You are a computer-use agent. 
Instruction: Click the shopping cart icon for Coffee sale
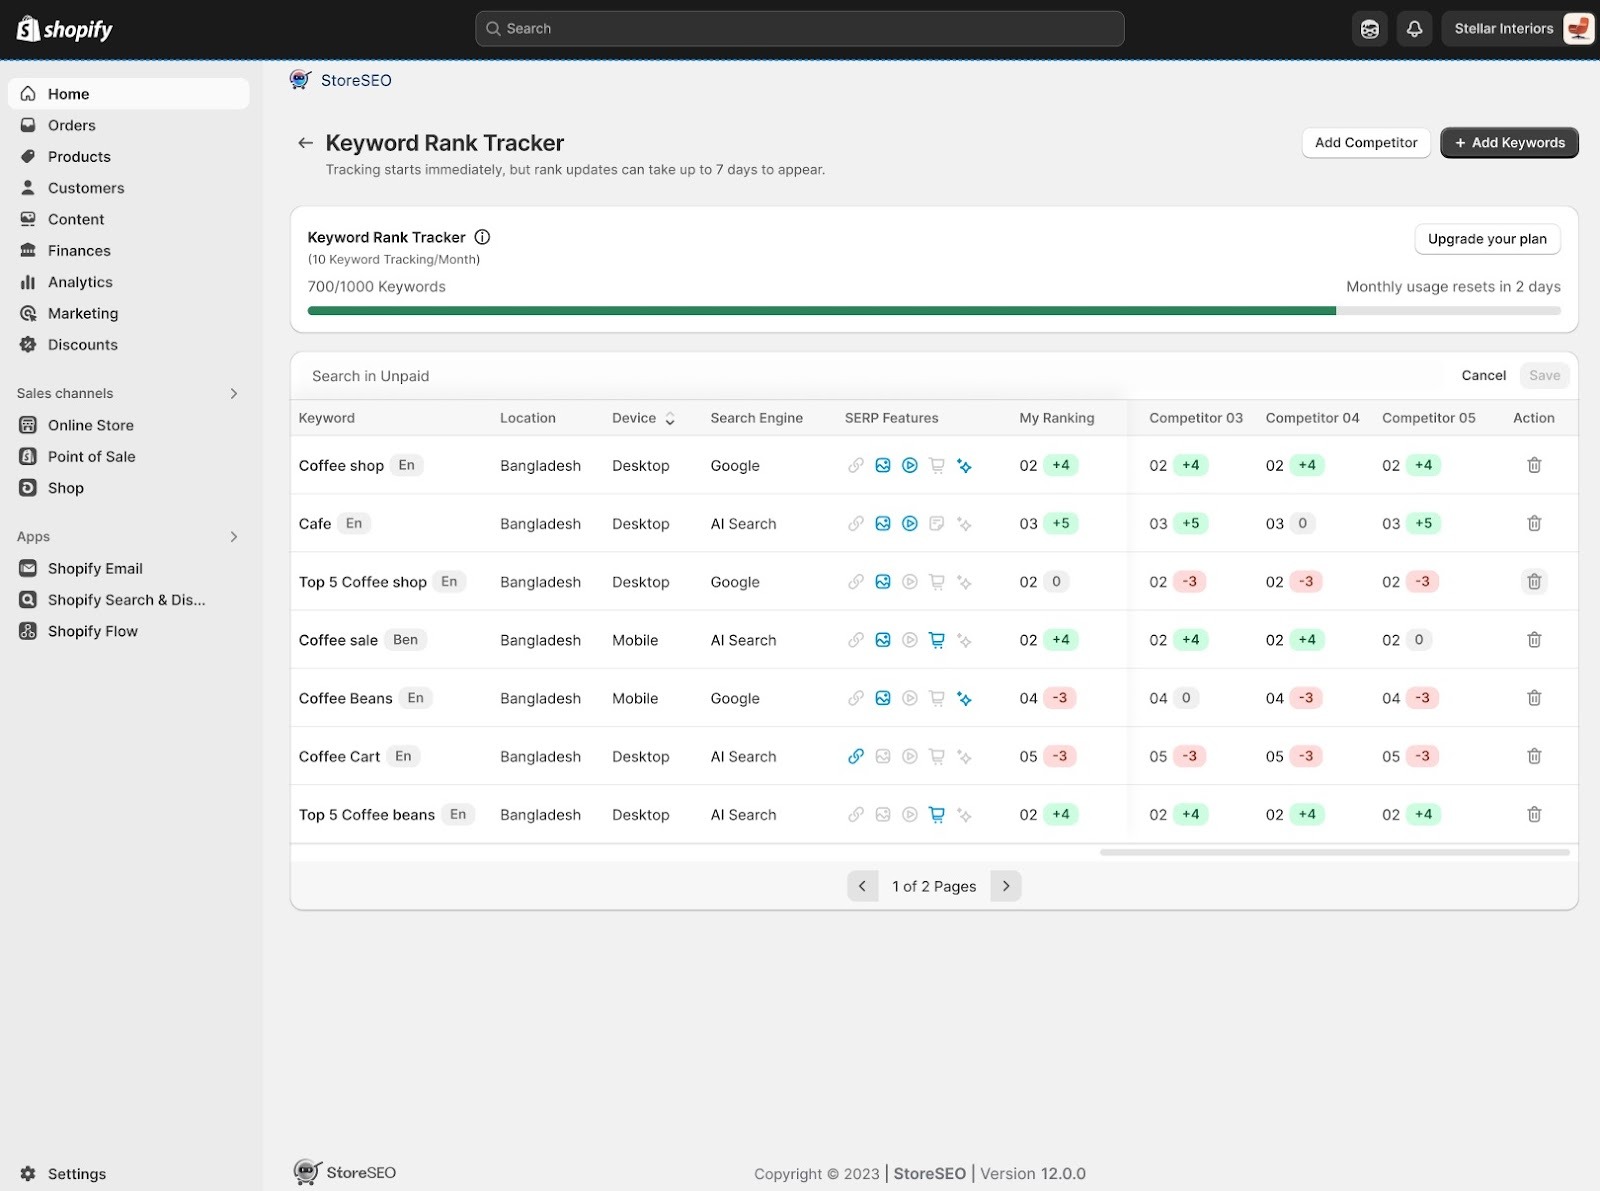tap(936, 640)
